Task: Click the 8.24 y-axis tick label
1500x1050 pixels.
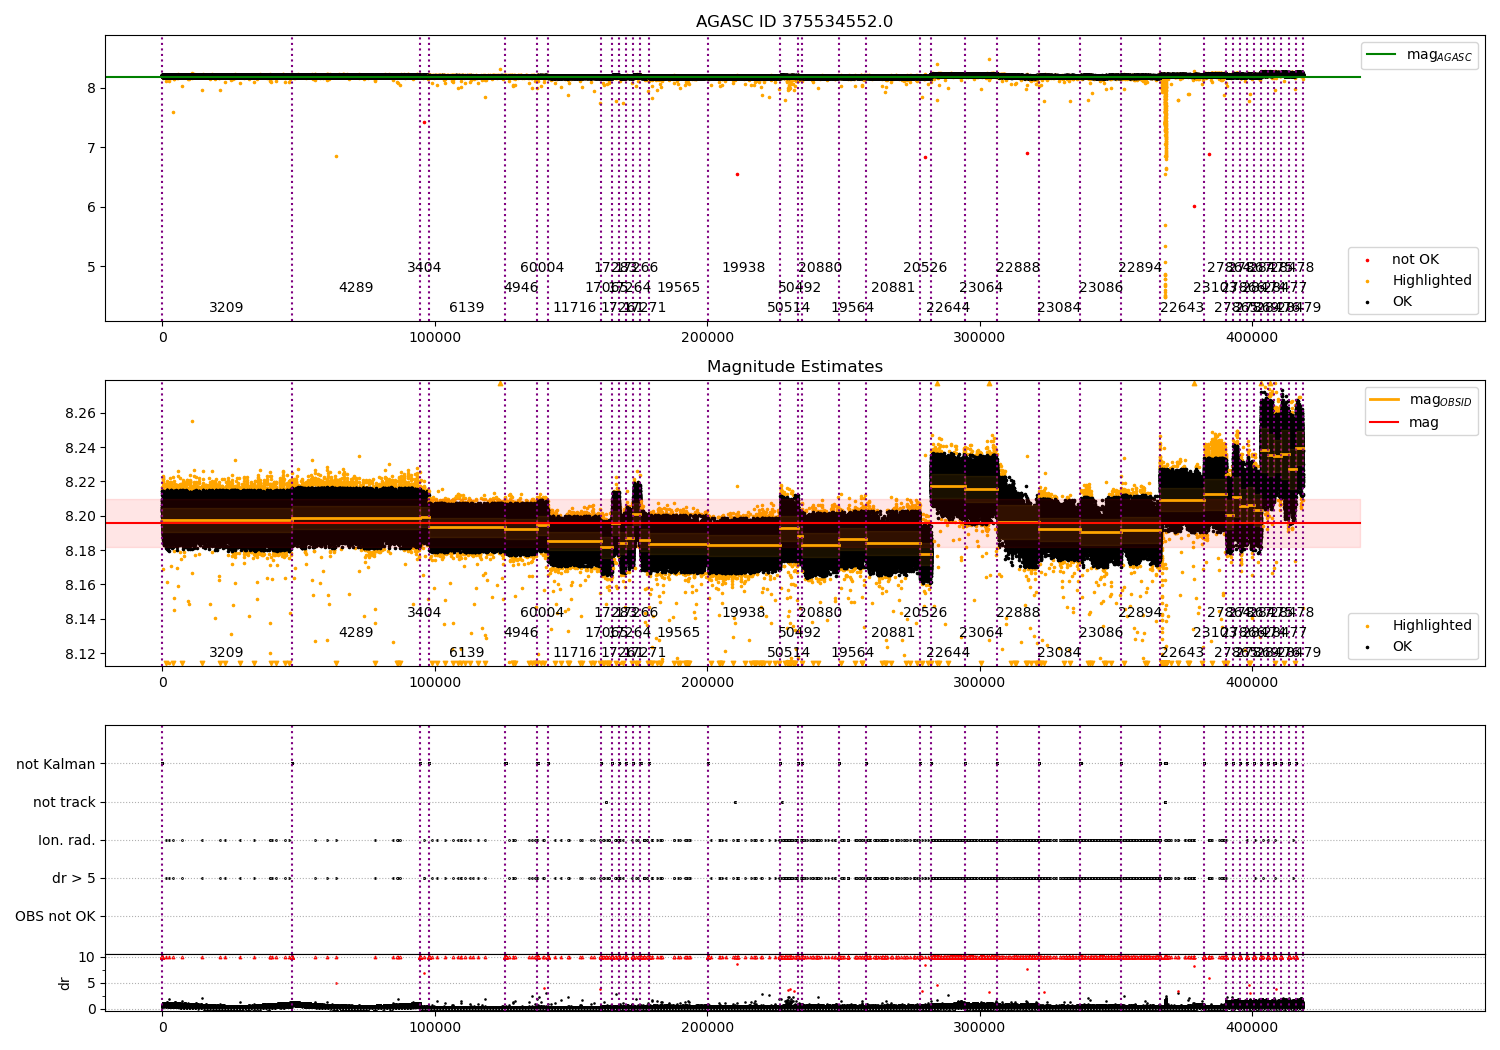Action: click(x=80, y=448)
